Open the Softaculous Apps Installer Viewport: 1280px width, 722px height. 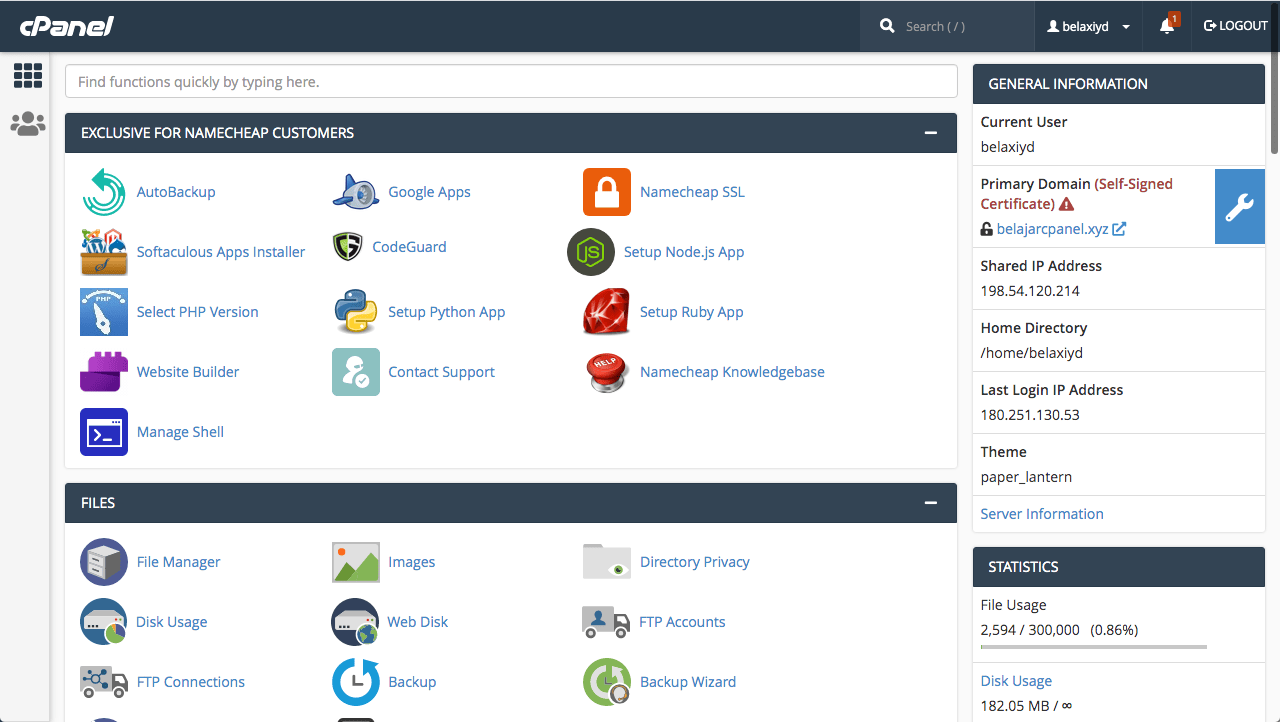click(x=220, y=251)
